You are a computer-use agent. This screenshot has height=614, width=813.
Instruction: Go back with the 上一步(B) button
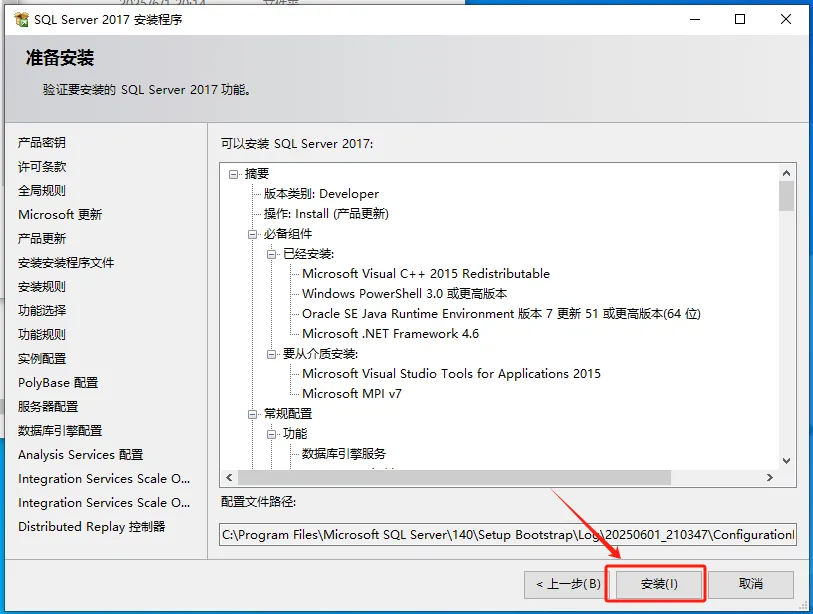[x=568, y=584]
